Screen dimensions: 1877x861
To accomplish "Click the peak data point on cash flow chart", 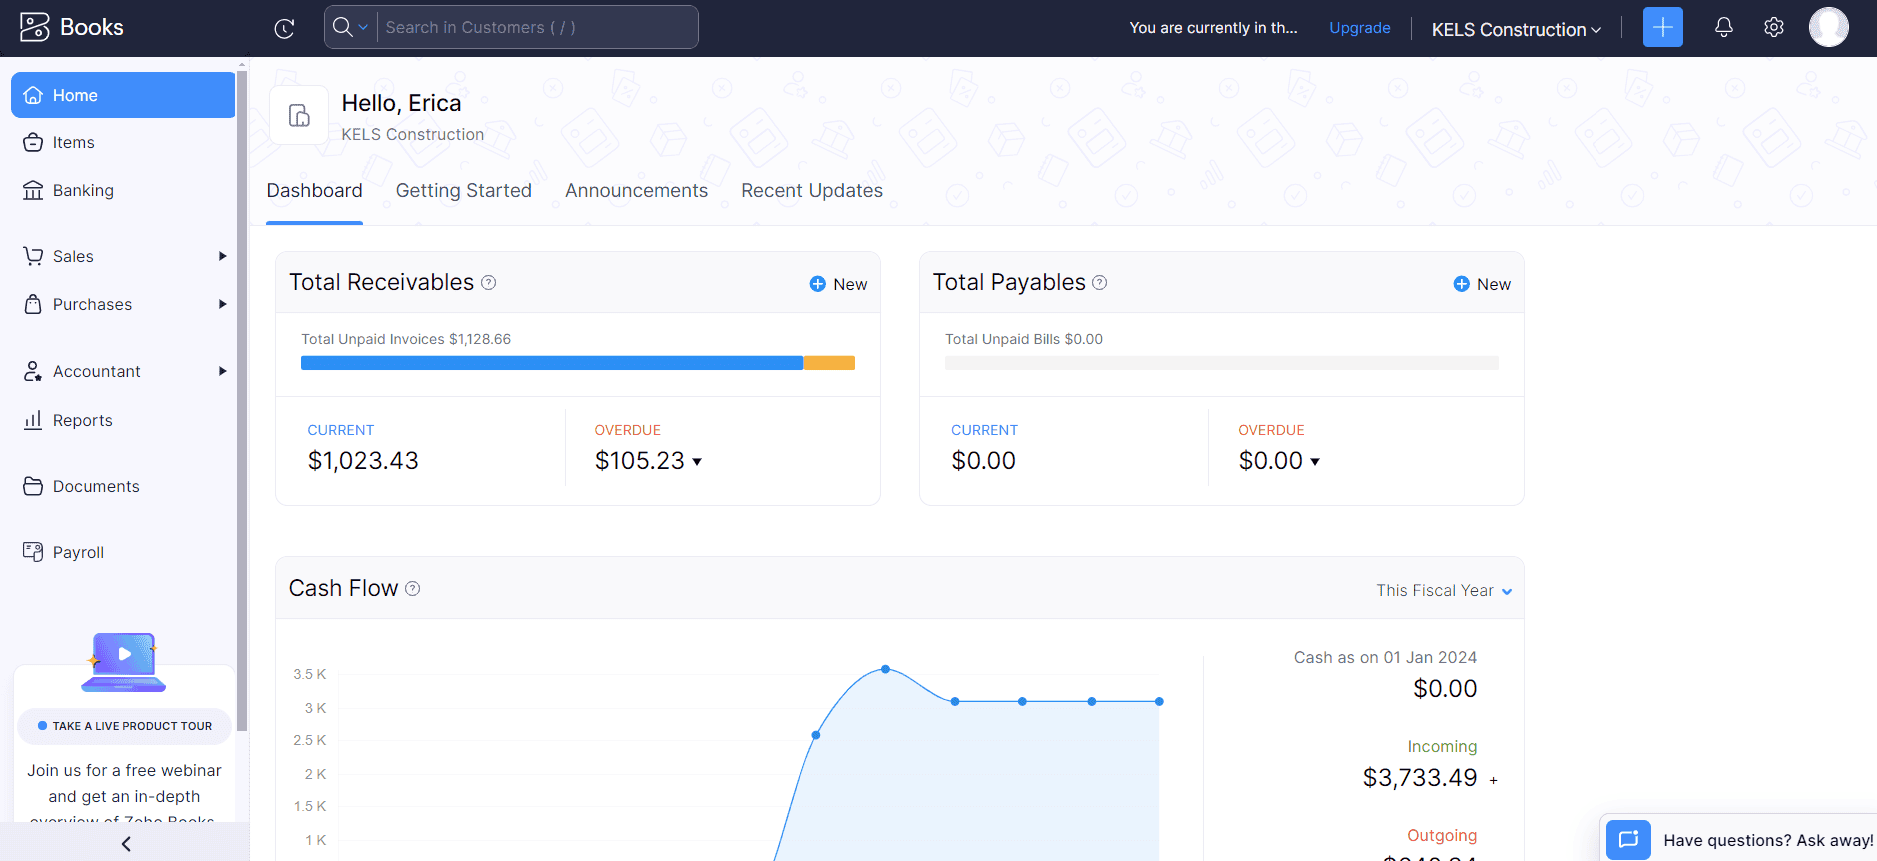I will [885, 669].
